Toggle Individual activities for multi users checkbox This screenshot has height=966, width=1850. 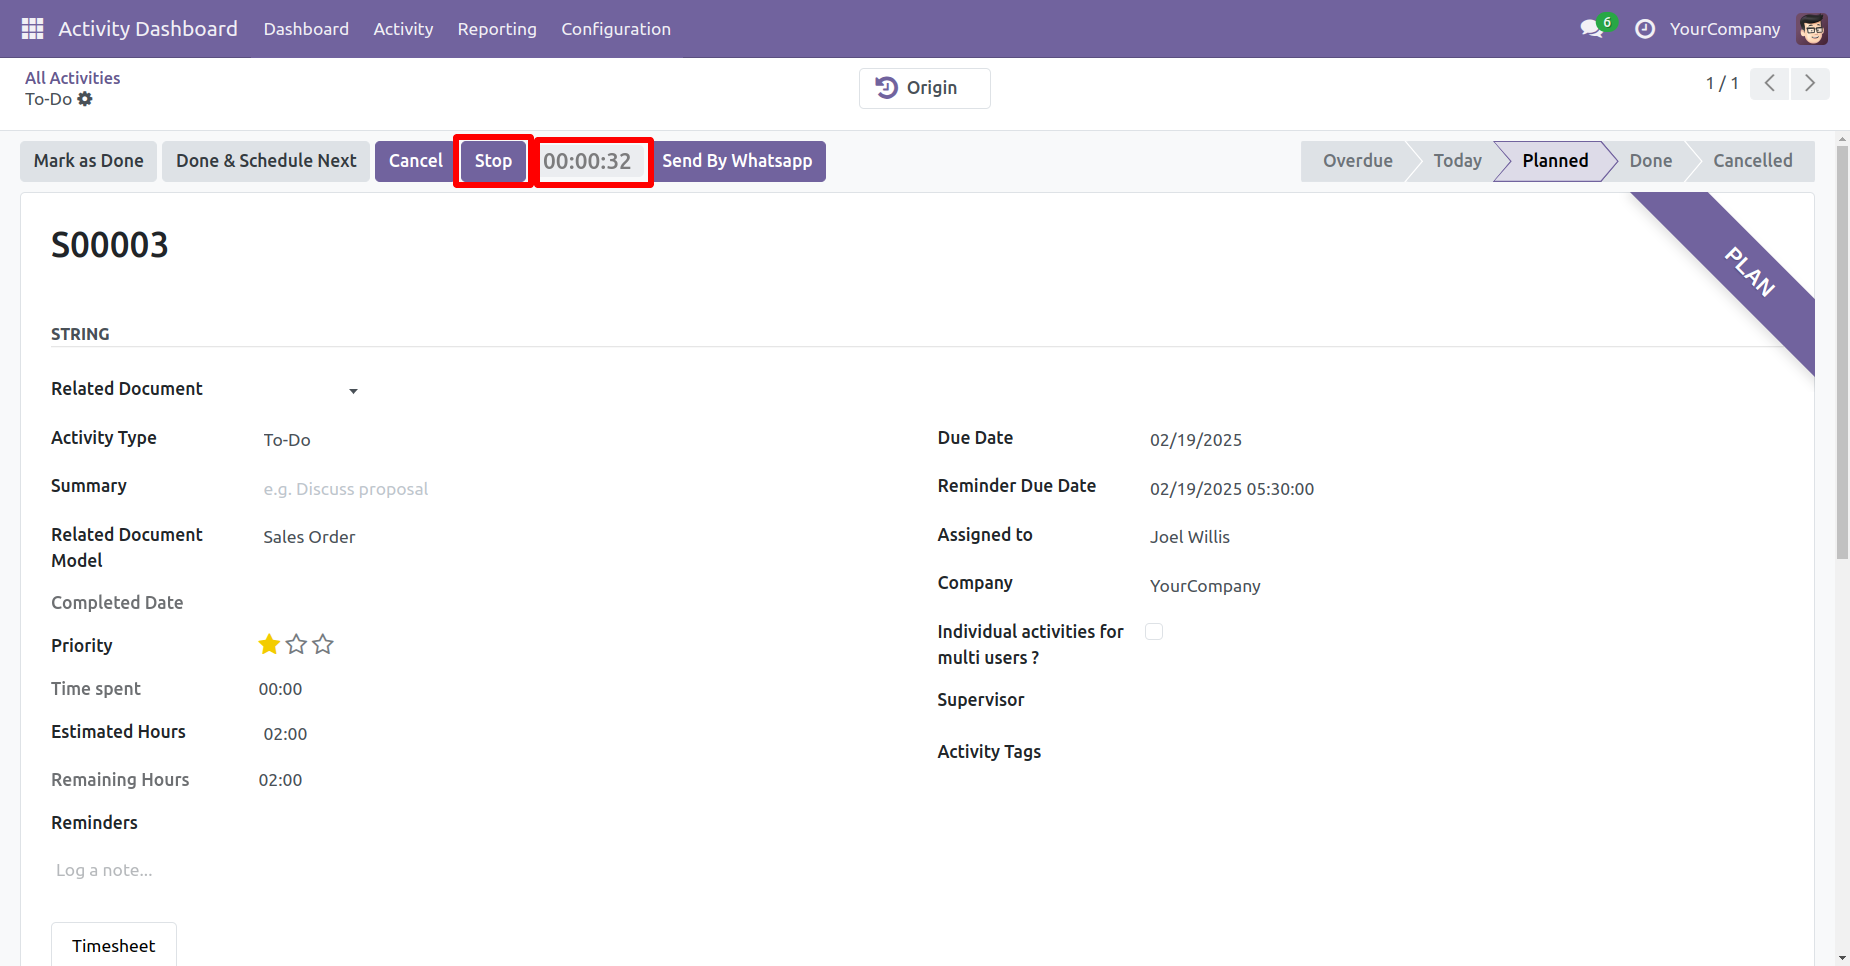(x=1154, y=631)
